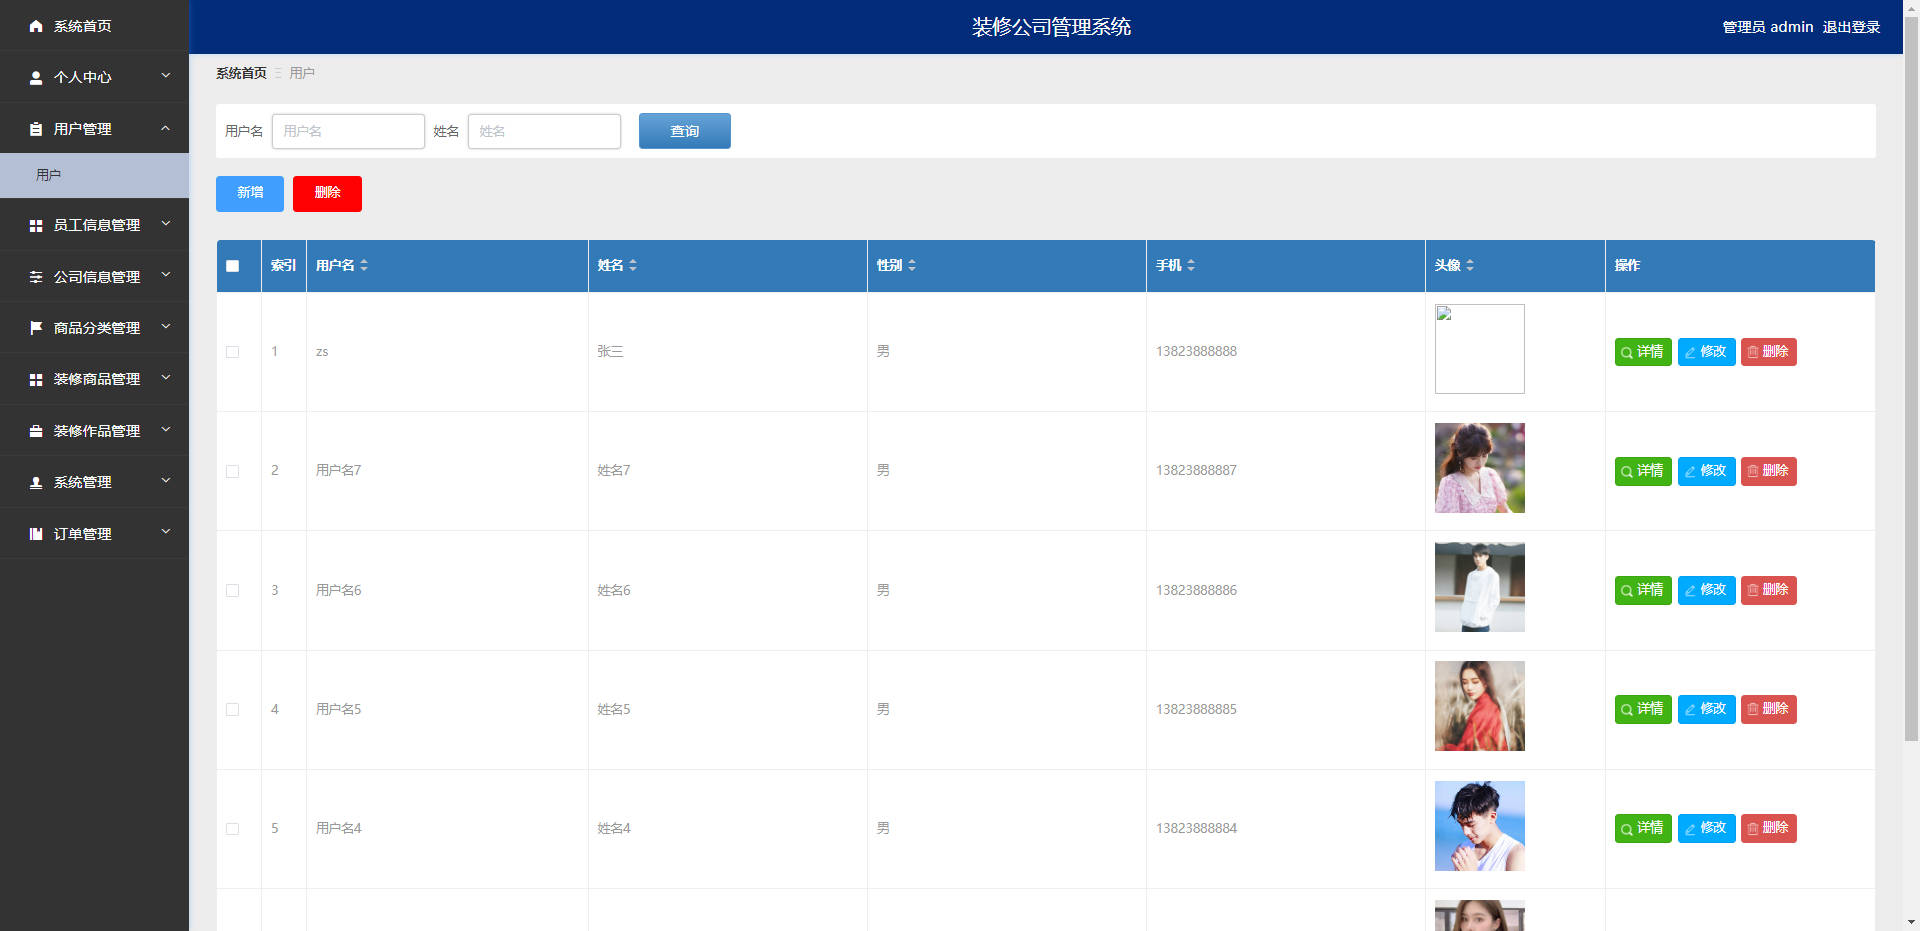Delete 用户名5 row using 删除
The width and height of the screenshot is (1920, 931).
pos(1768,709)
